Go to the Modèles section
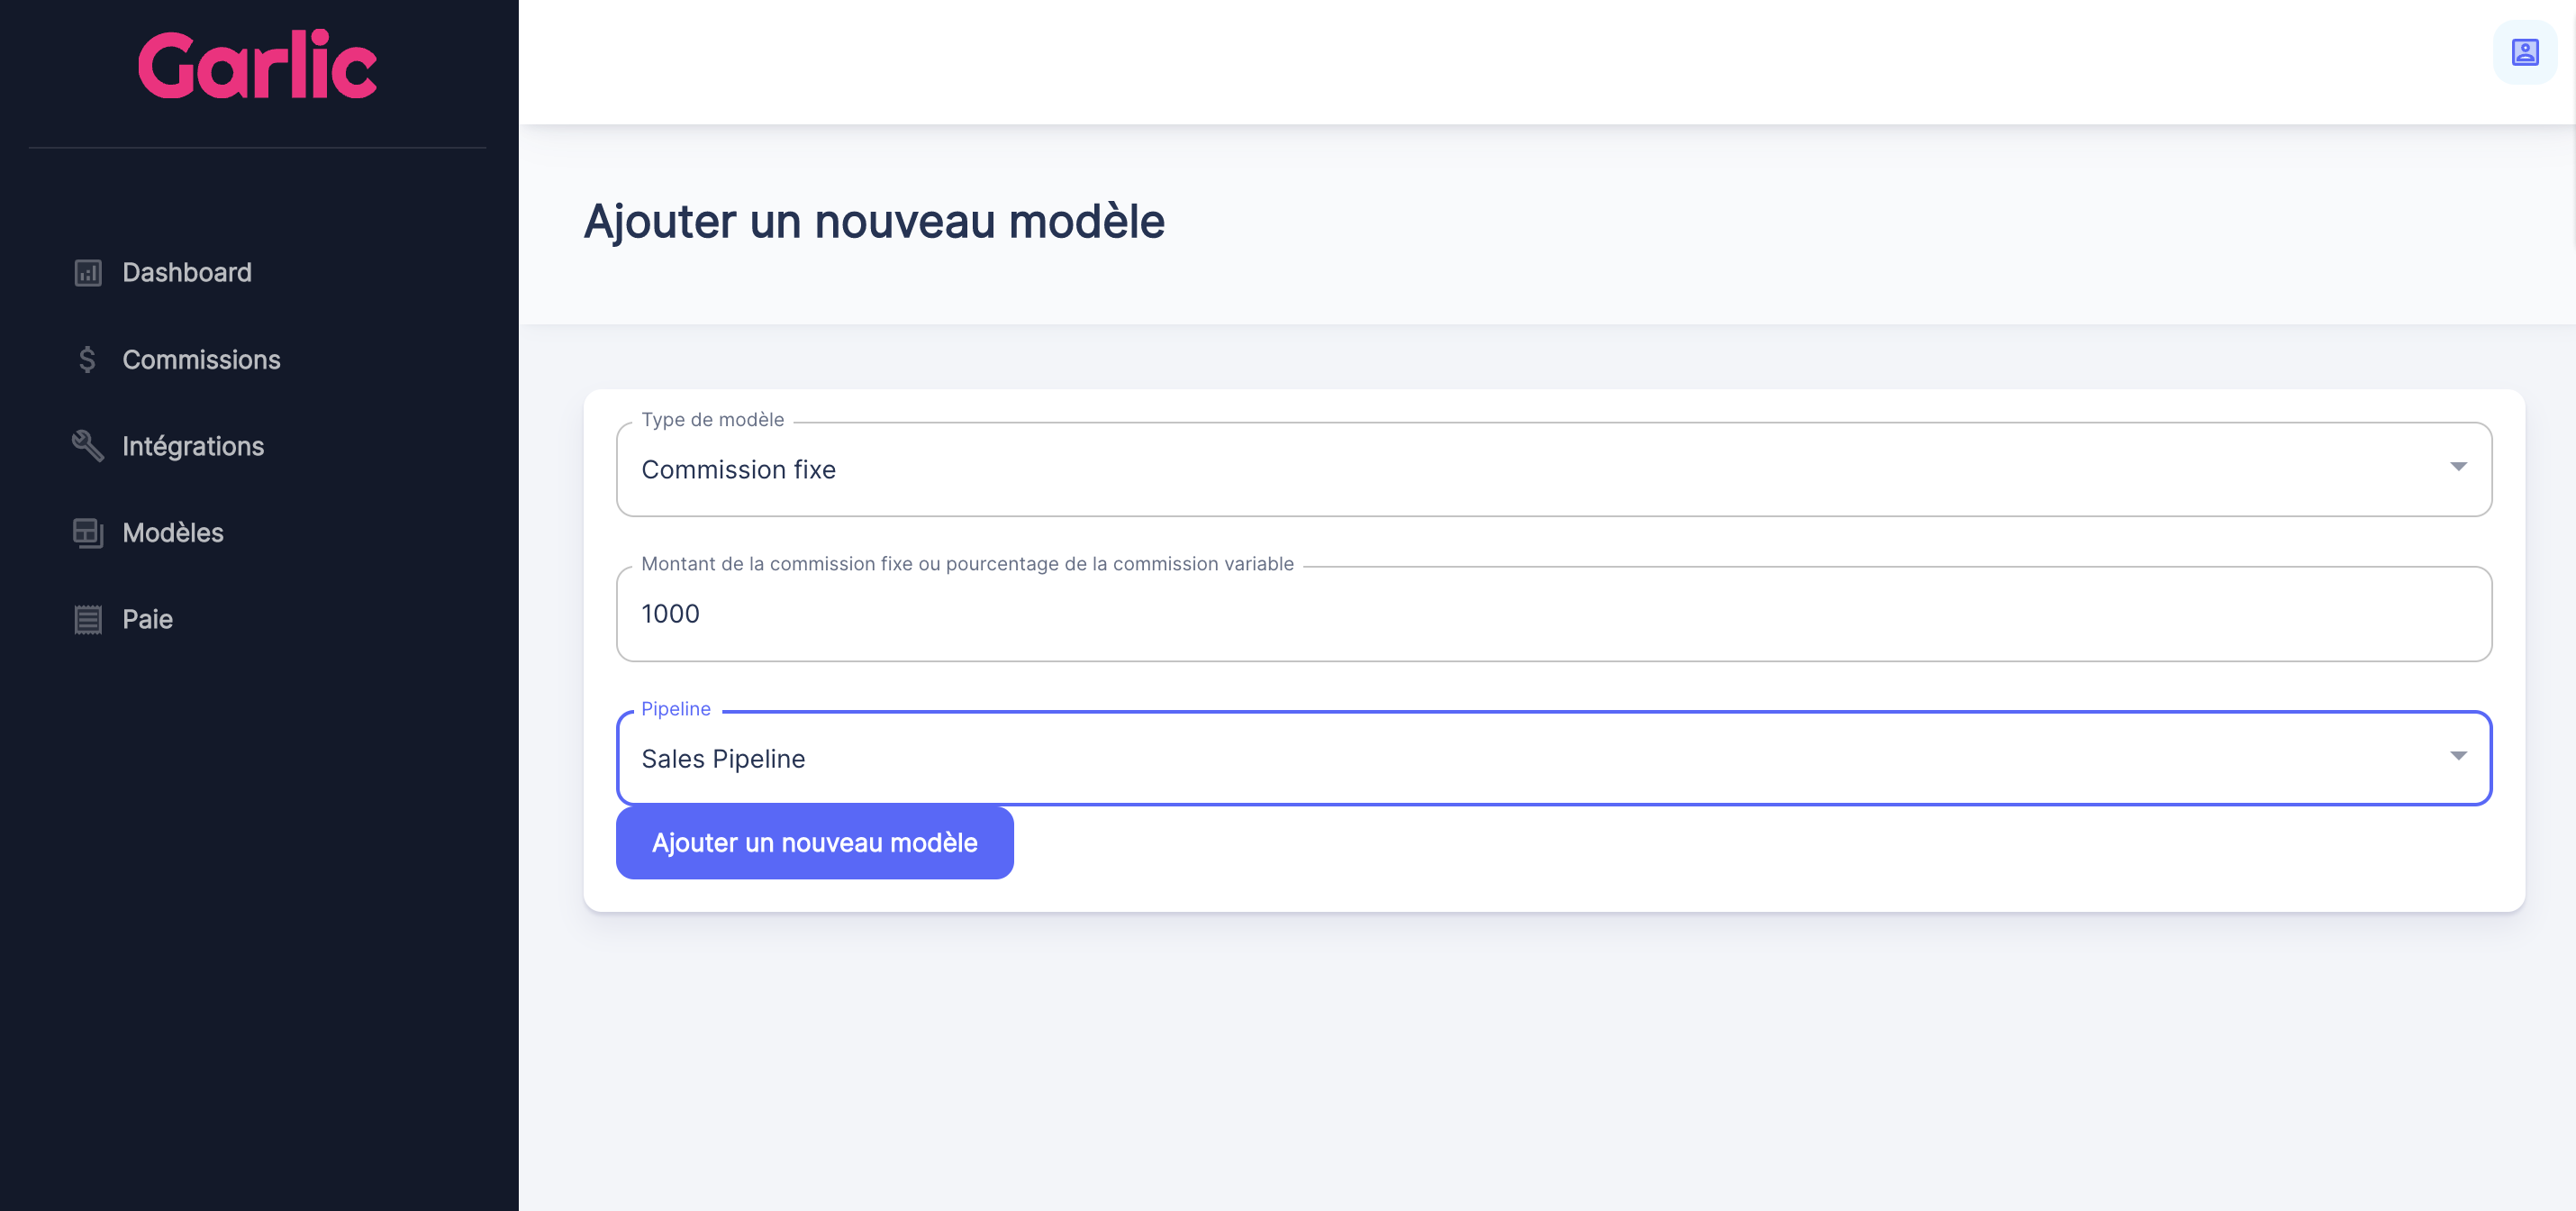The image size is (2576, 1211). click(172, 532)
